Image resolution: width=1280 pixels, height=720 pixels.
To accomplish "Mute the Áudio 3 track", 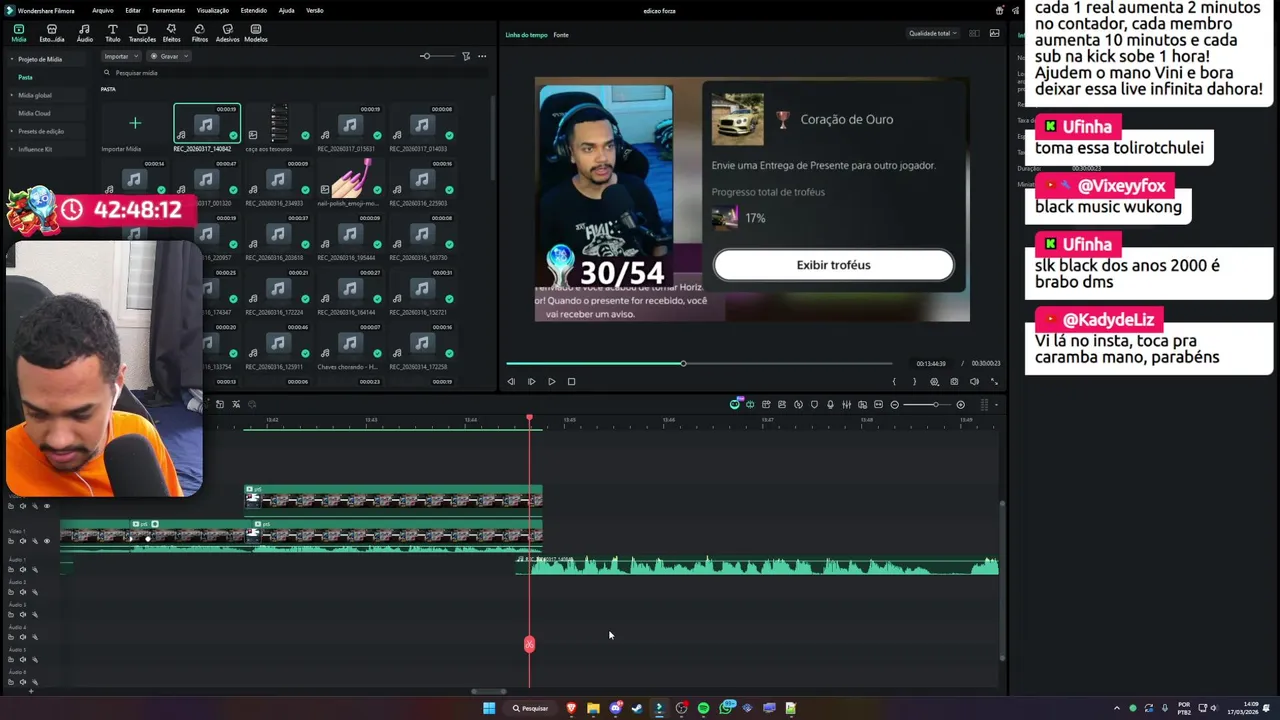I will point(23,615).
